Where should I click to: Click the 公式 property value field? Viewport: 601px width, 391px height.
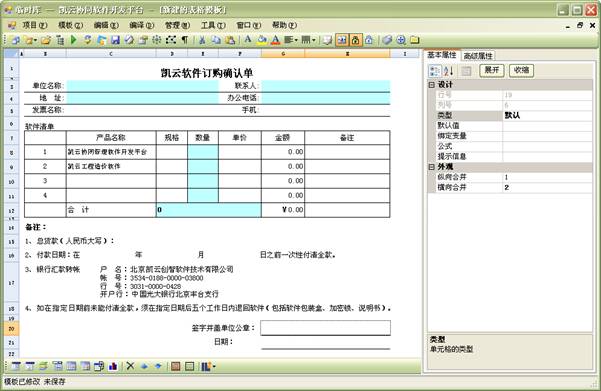pos(547,146)
